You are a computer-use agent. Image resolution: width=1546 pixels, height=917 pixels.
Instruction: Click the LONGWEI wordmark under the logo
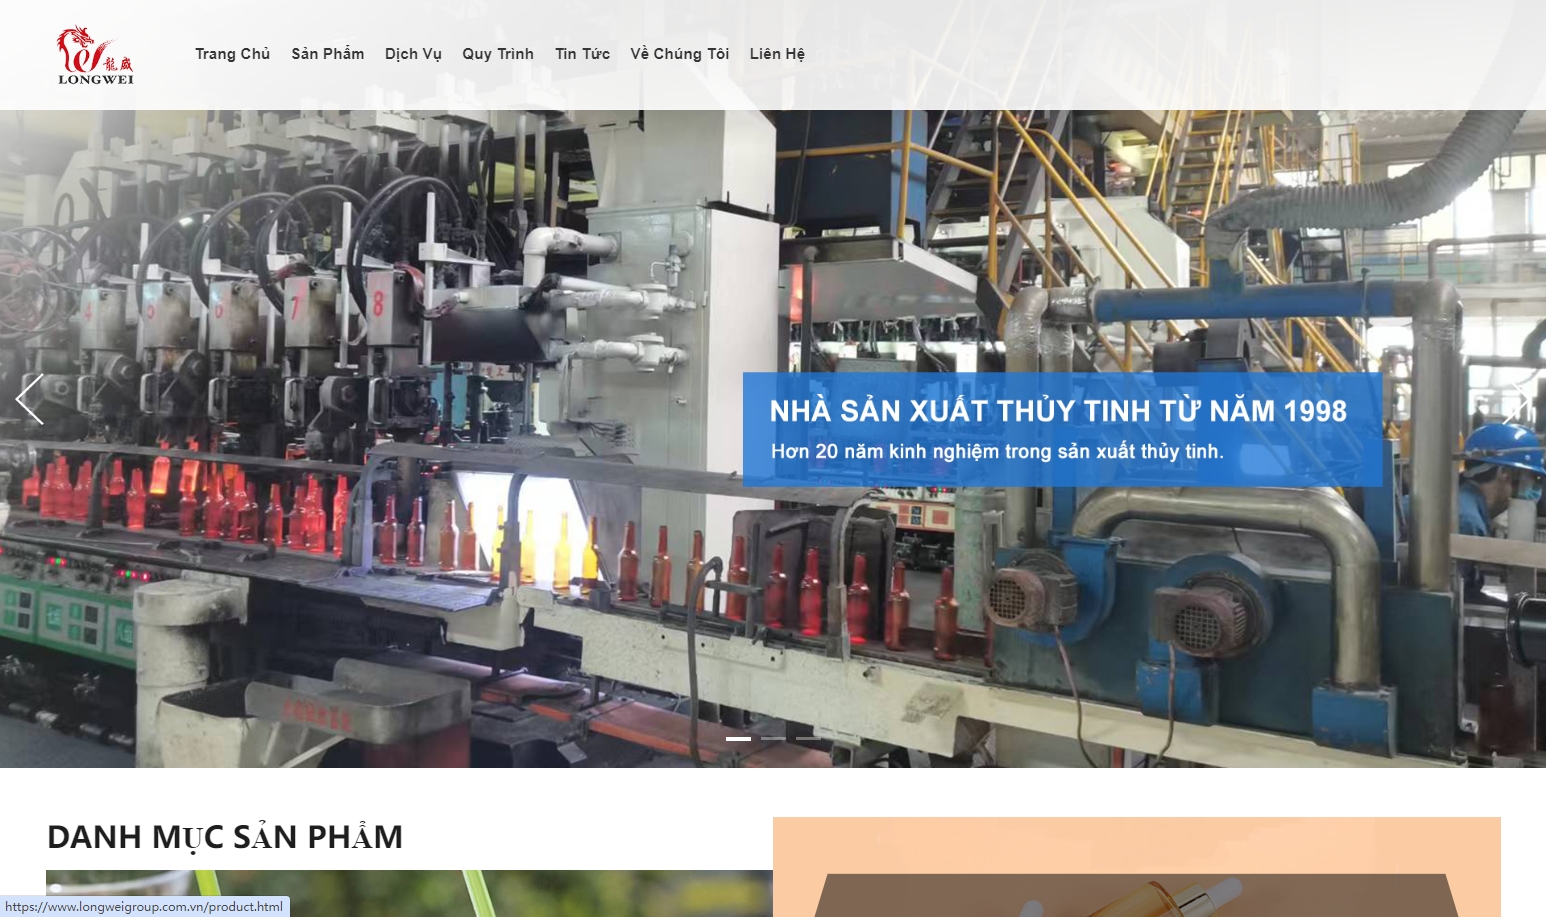tap(95, 80)
